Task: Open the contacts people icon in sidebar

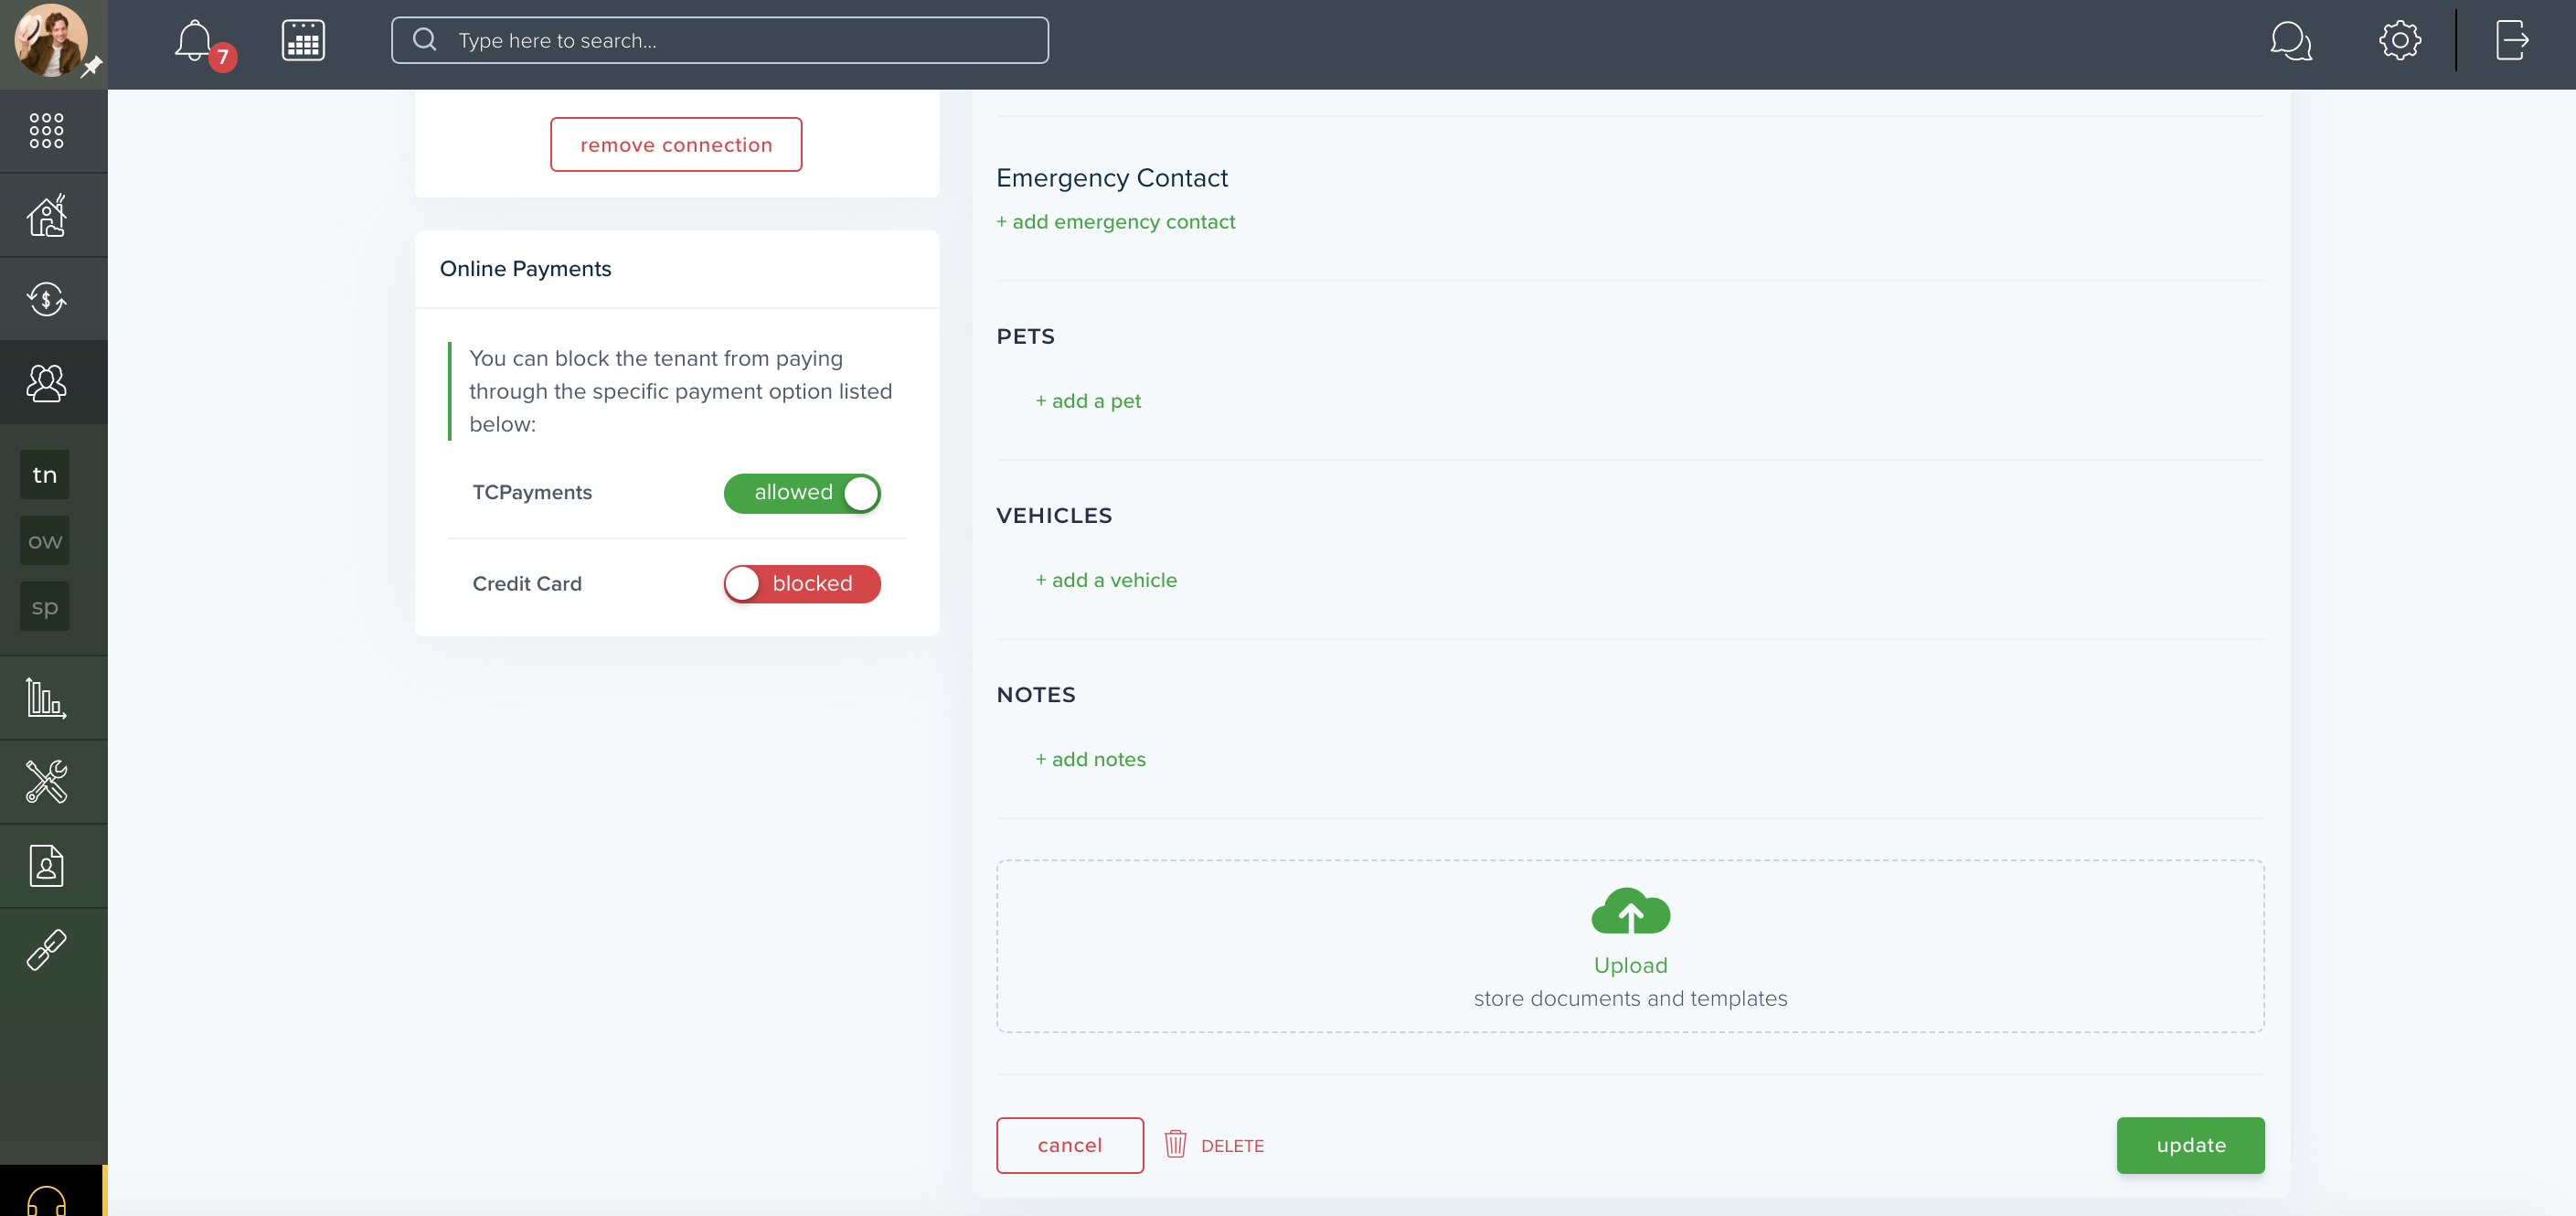Action: 46,383
